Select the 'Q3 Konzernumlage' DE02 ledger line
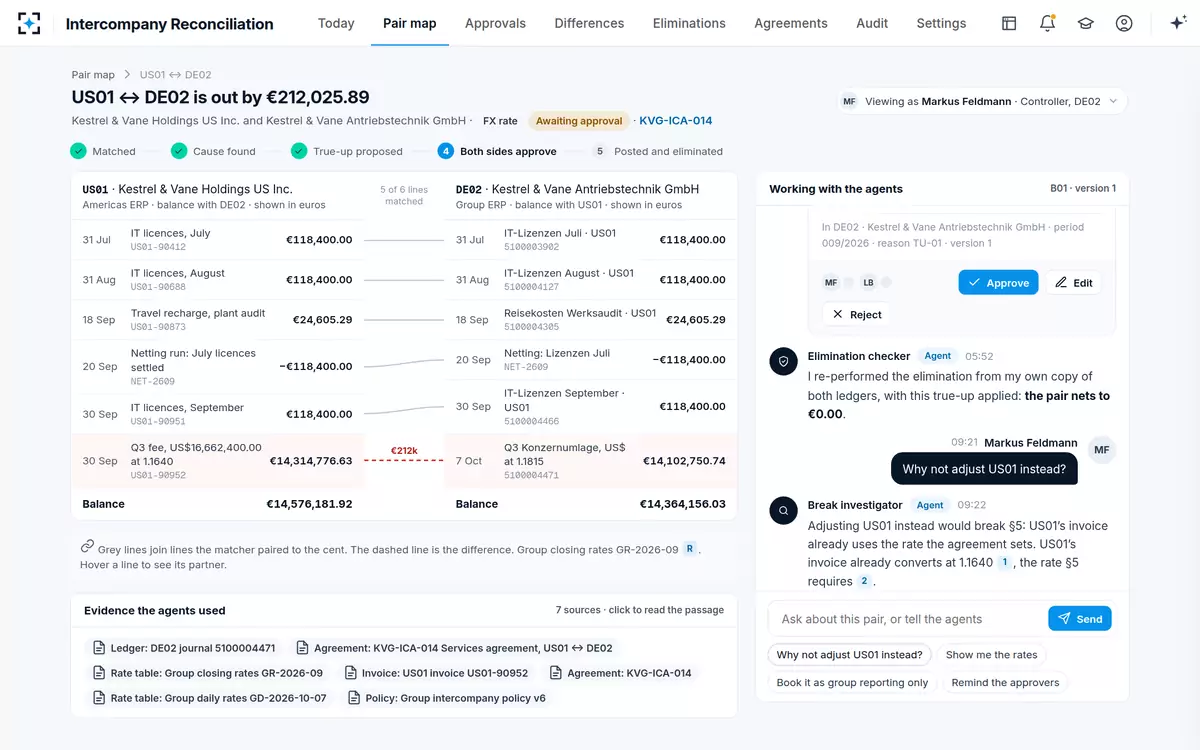This screenshot has height=750, width=1200. point(590,461)
